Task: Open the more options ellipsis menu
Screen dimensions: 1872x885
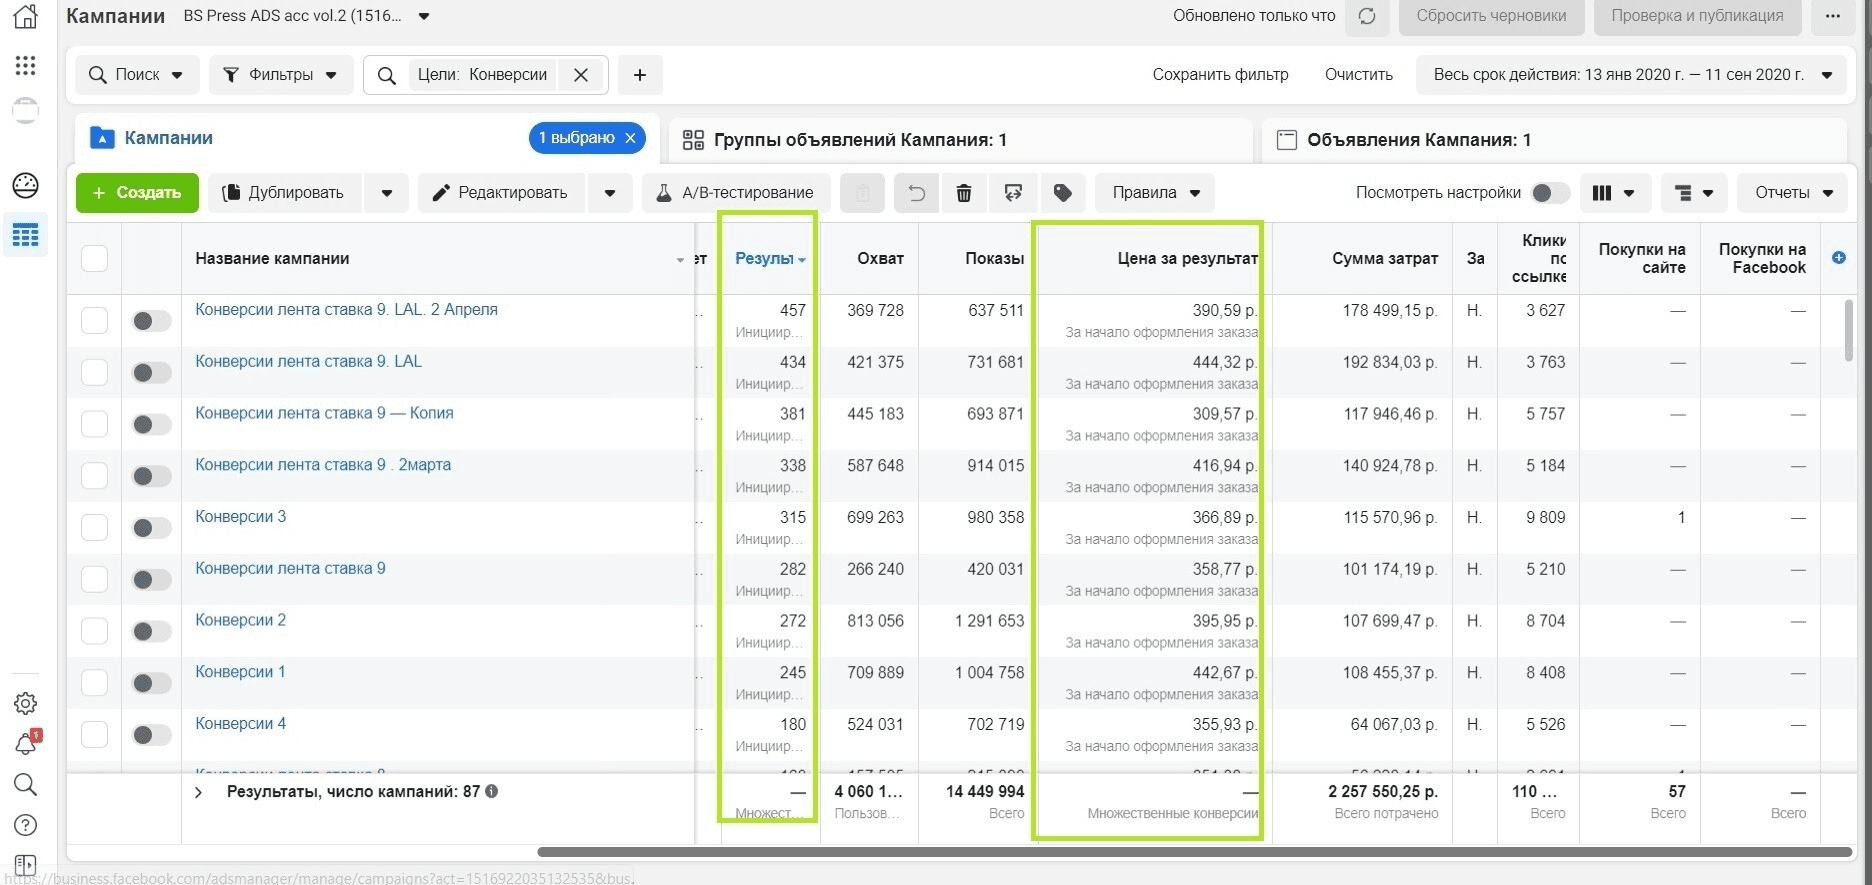Action: 1833,16
